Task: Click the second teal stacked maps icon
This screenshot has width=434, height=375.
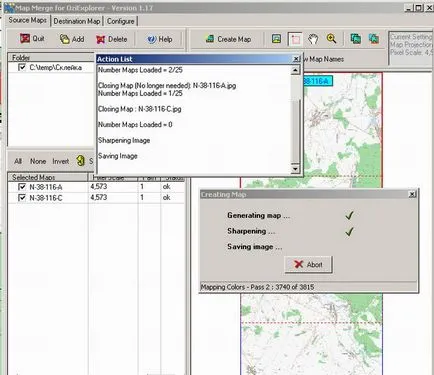Action: (x=374, y=39)
